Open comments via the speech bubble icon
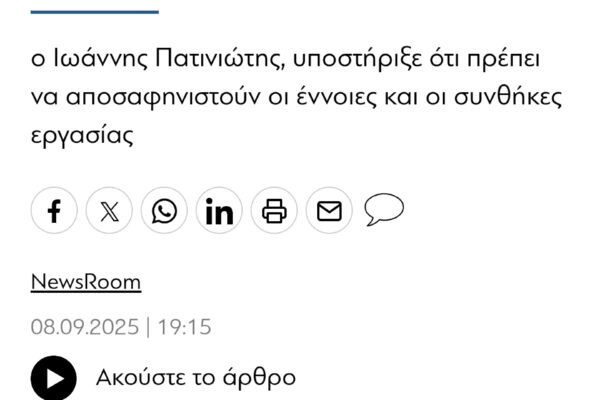 point(384,210)
